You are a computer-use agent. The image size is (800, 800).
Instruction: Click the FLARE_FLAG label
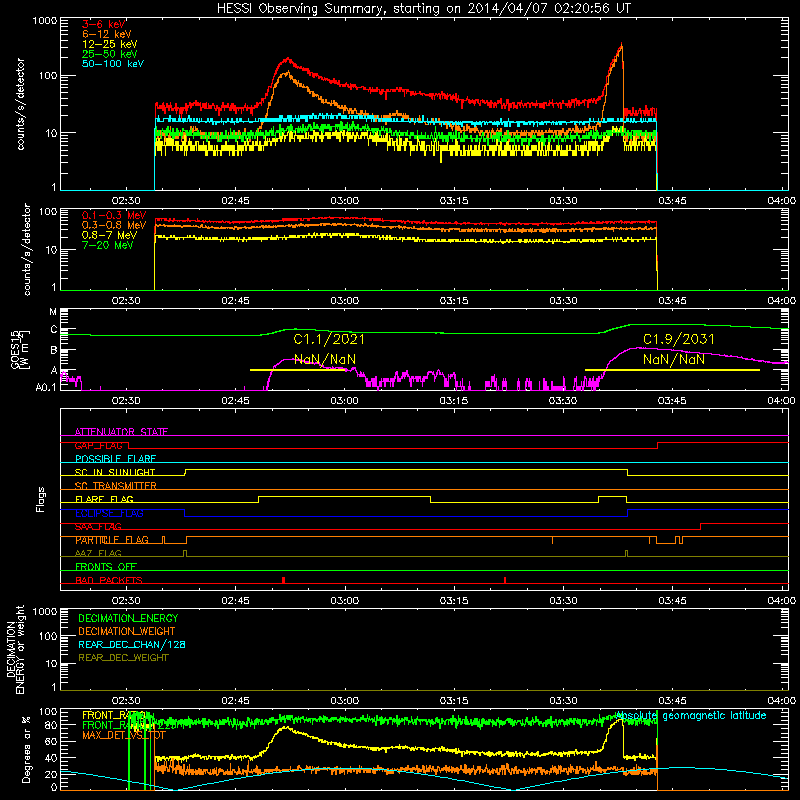(x=104, y=499)
